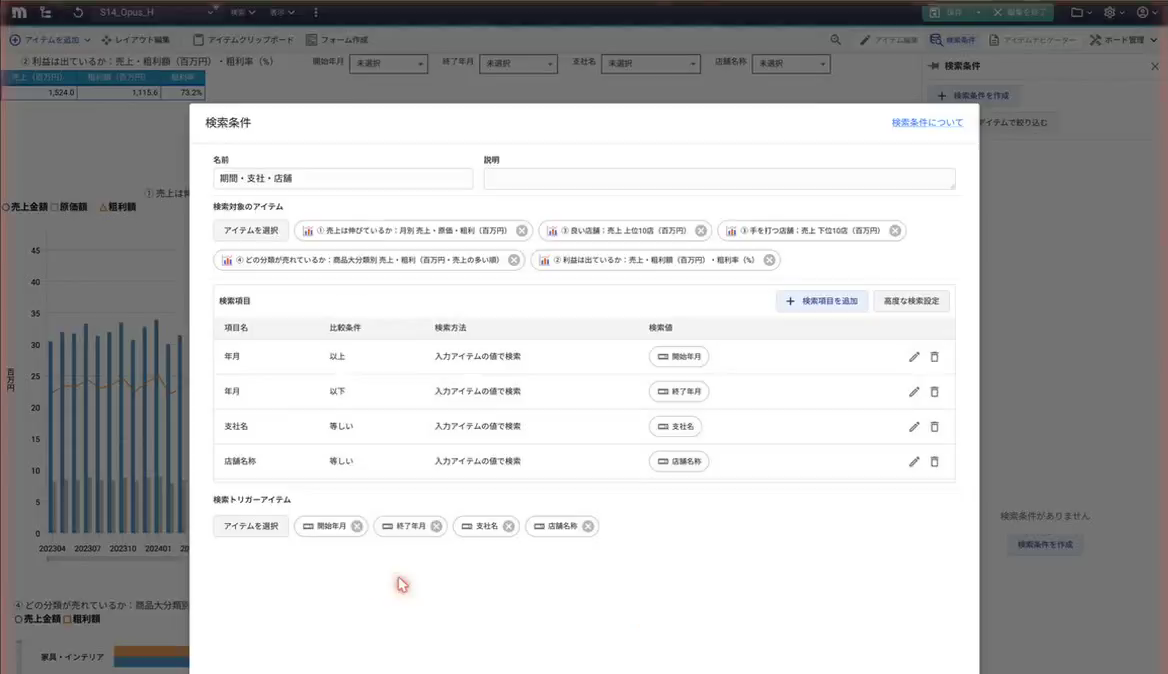Delete the 支社名 search row

point(934,427)
